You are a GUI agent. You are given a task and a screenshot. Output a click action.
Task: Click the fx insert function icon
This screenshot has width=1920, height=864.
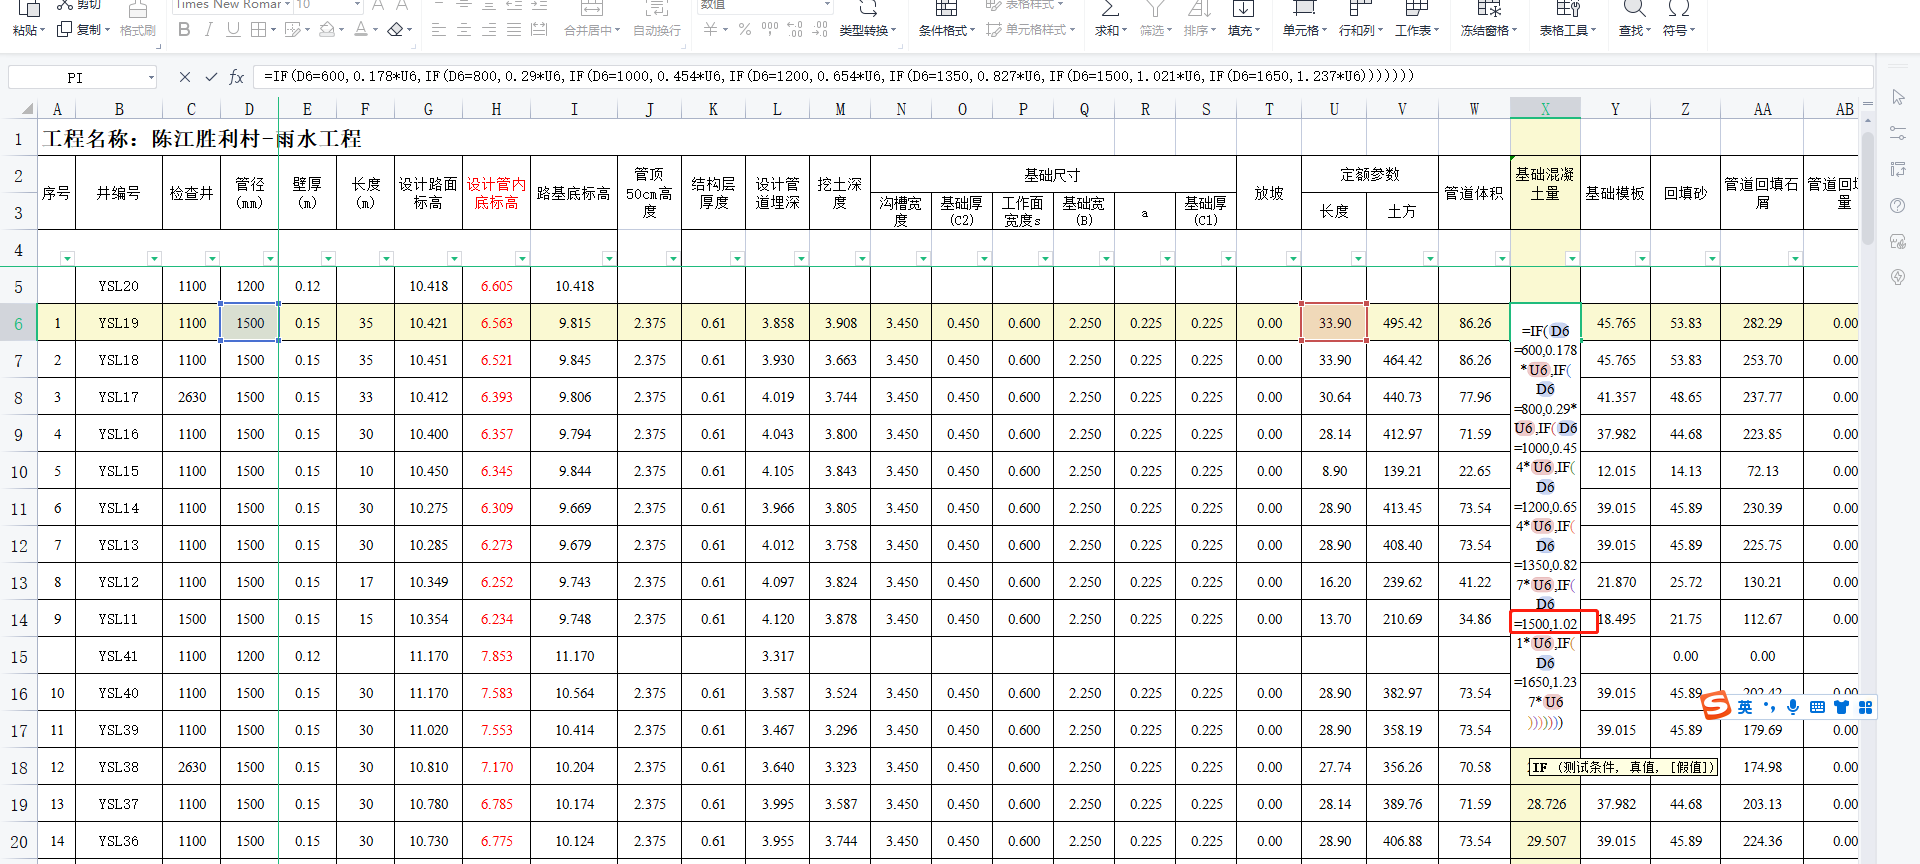(237, 77)
